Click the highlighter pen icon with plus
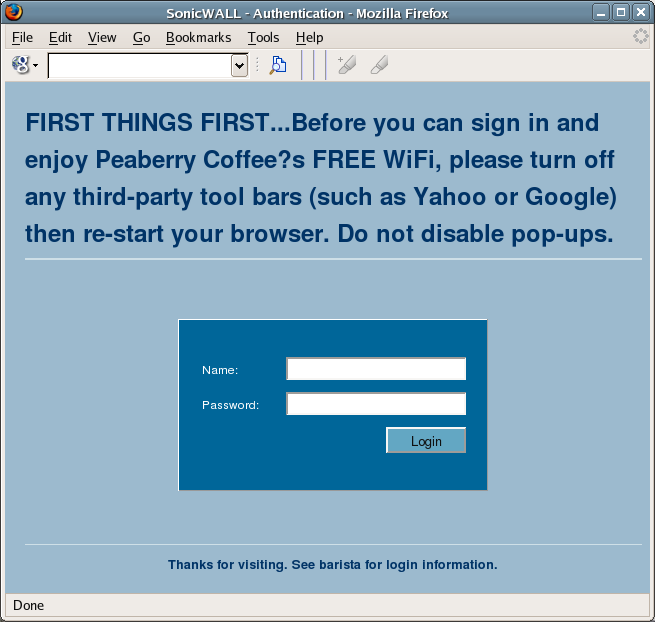This screenshot has width=655, height=622. (347, 65)
